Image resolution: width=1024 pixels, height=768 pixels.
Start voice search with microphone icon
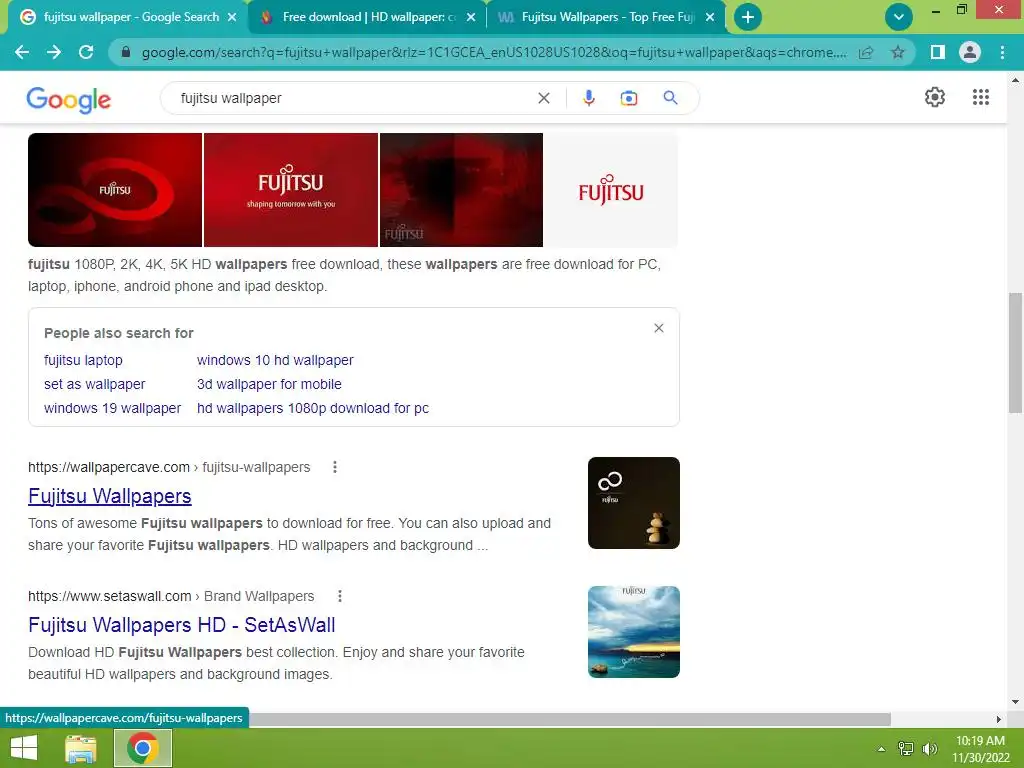[588, 98]
